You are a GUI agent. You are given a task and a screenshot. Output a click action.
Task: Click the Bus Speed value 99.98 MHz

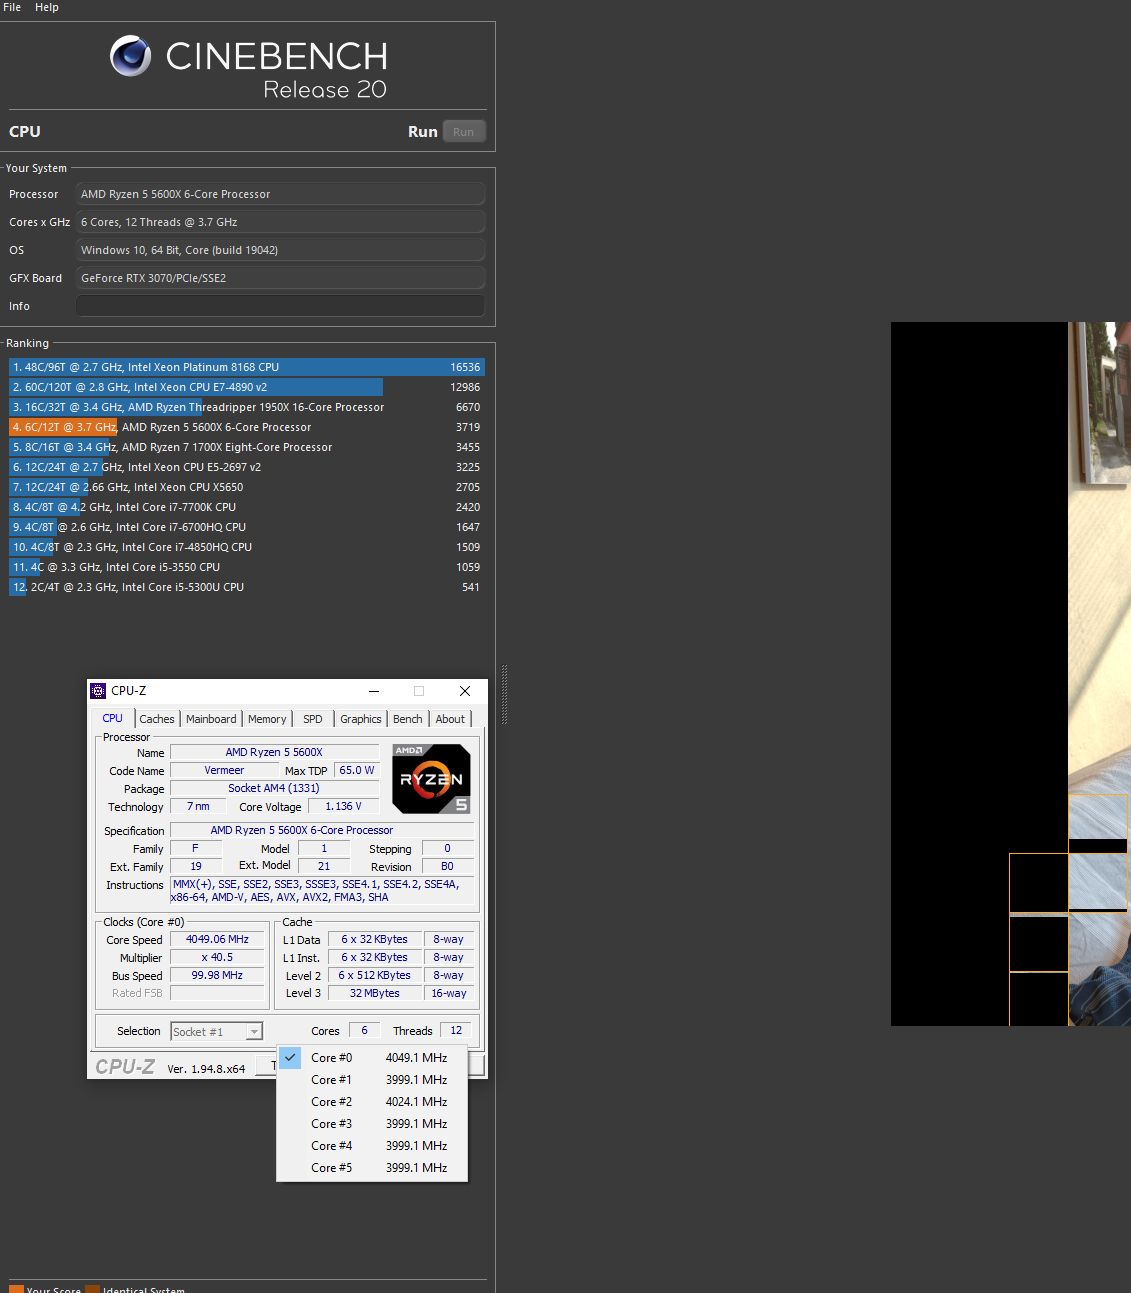pyautogui.click(x=217, y=975)
